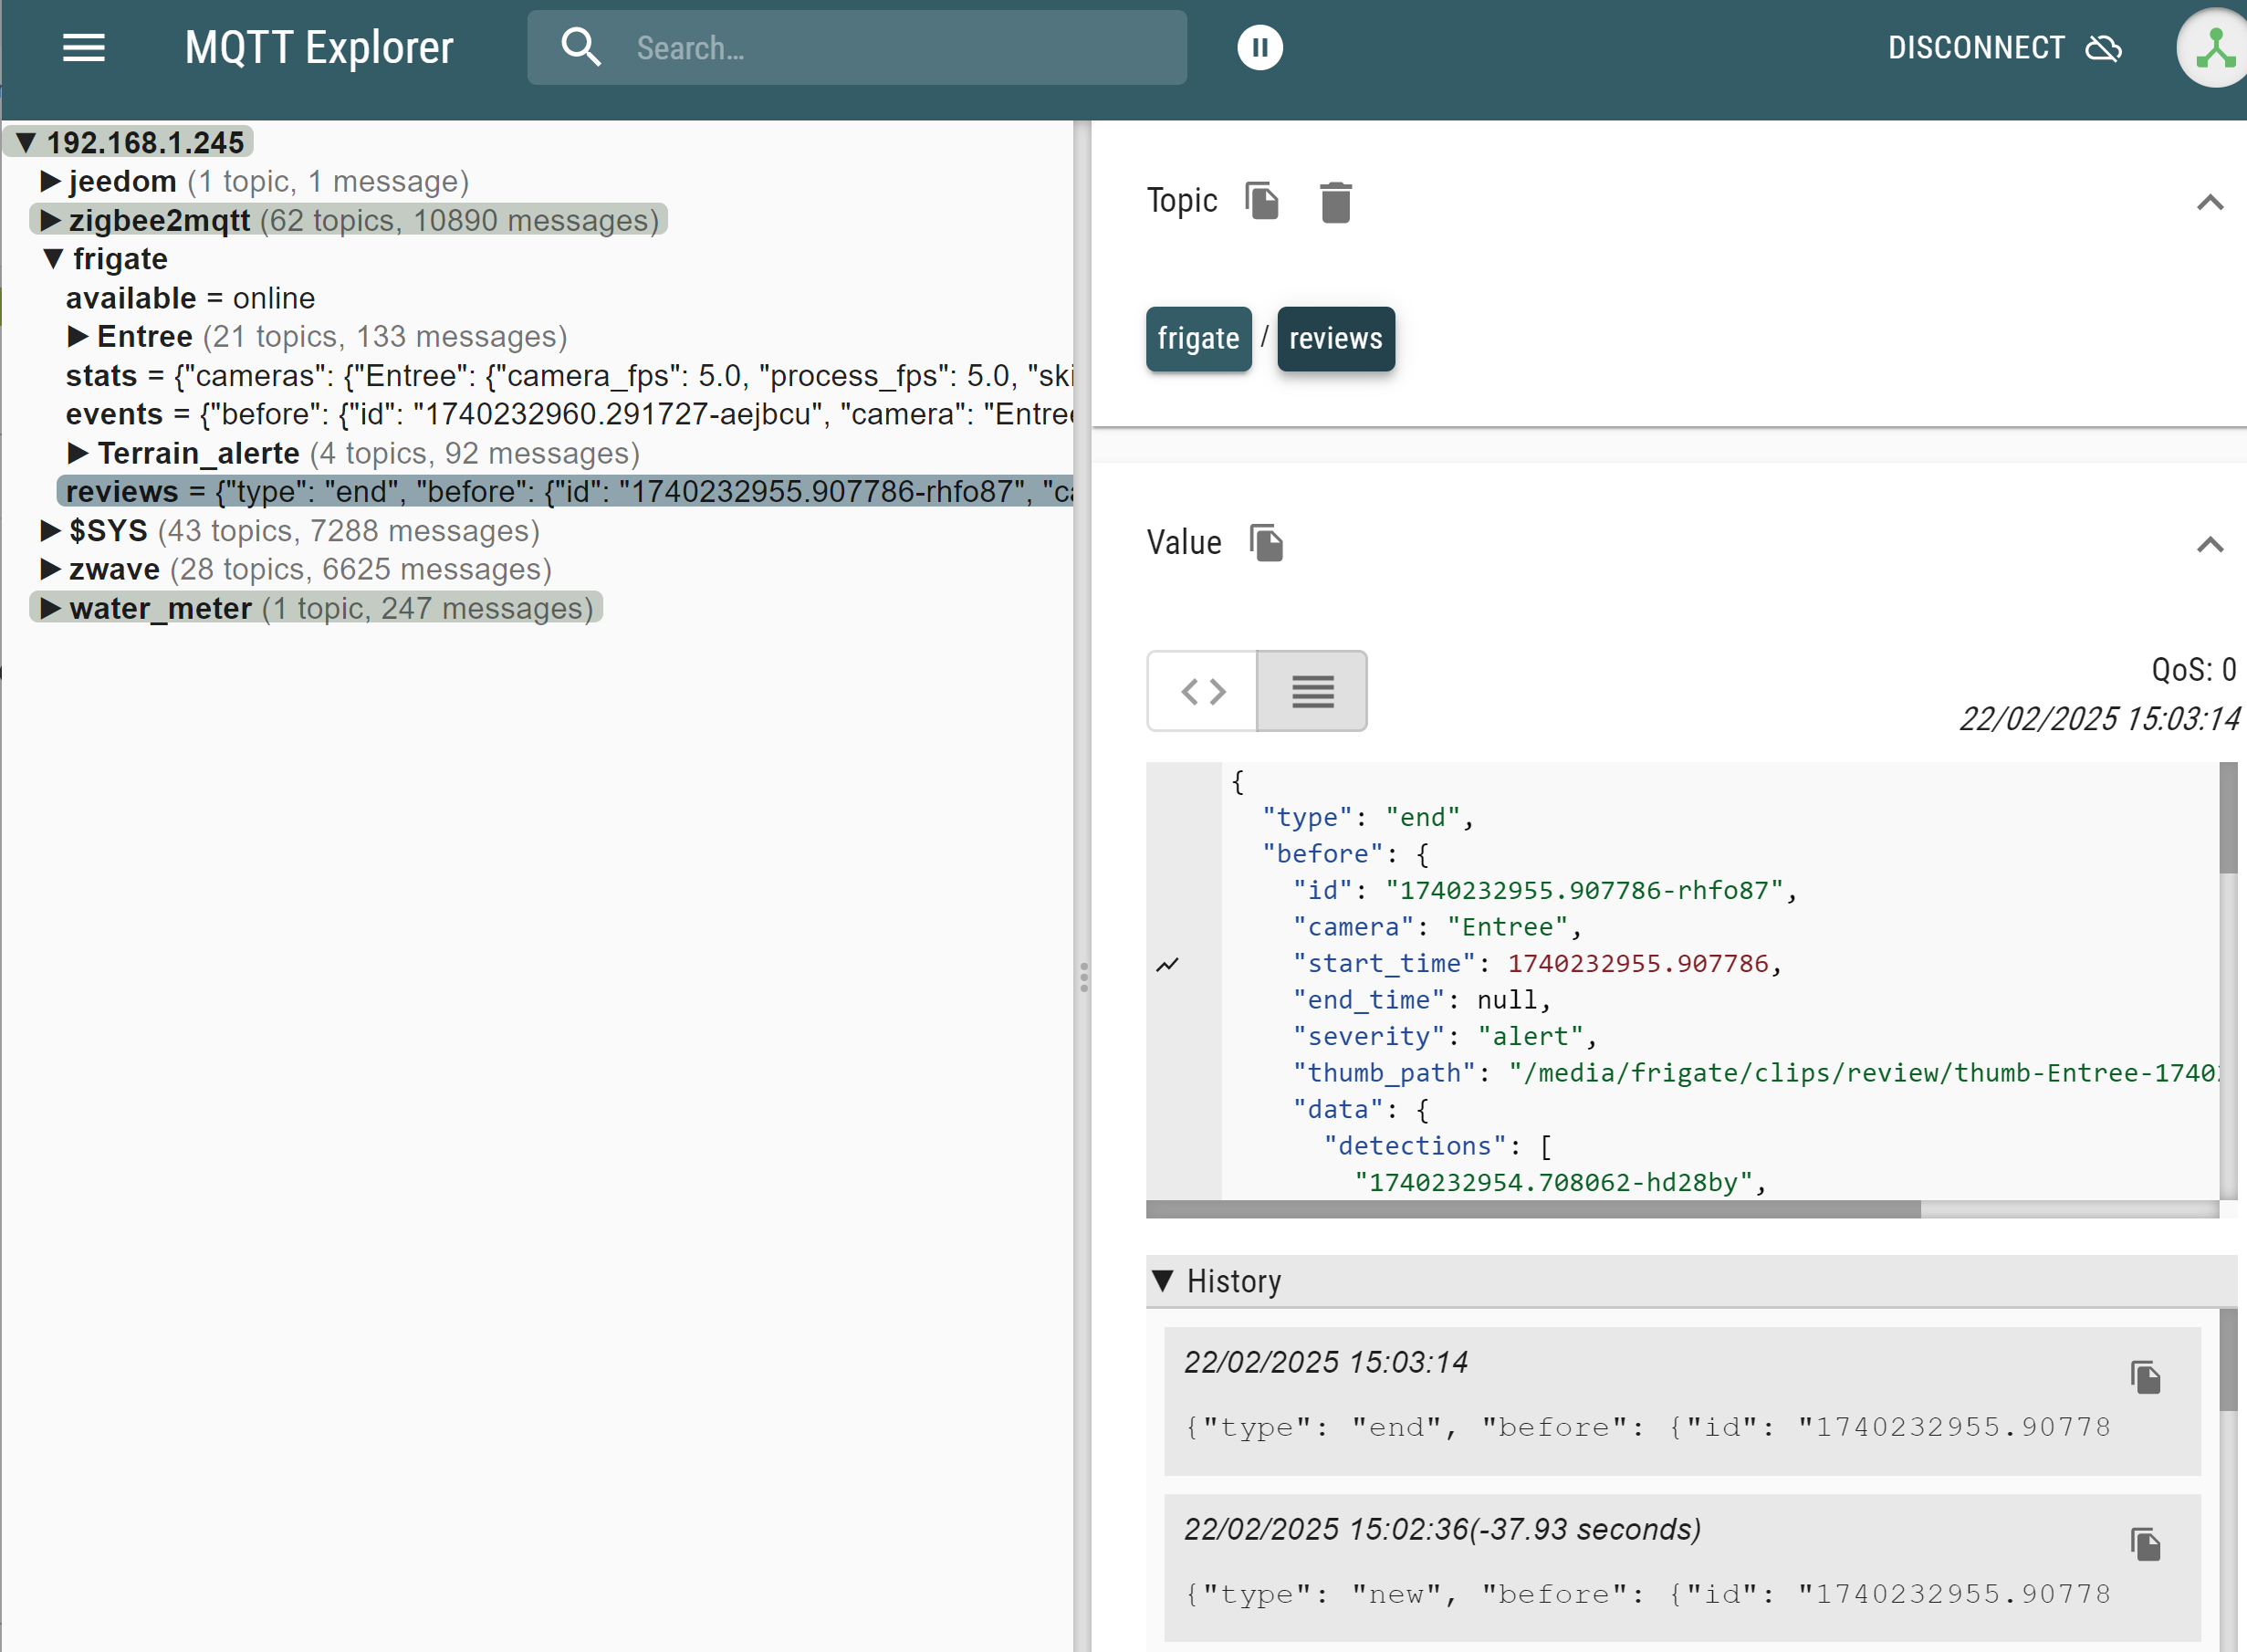Delete the topic with trash icon
Screen dimensions: 2247x1652
(1336, 202)
